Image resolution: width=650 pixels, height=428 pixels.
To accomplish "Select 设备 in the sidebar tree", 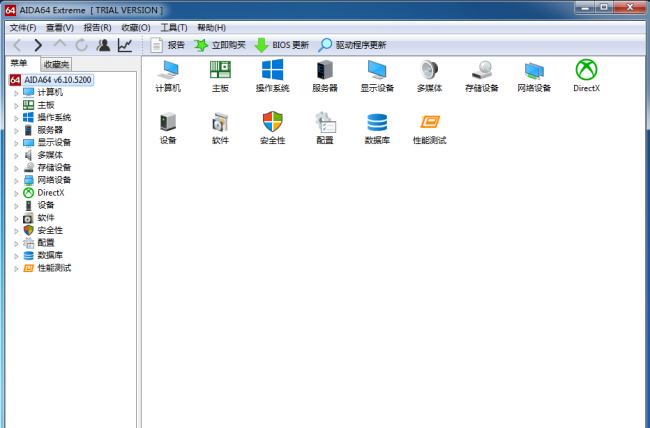I will [46, 205].
